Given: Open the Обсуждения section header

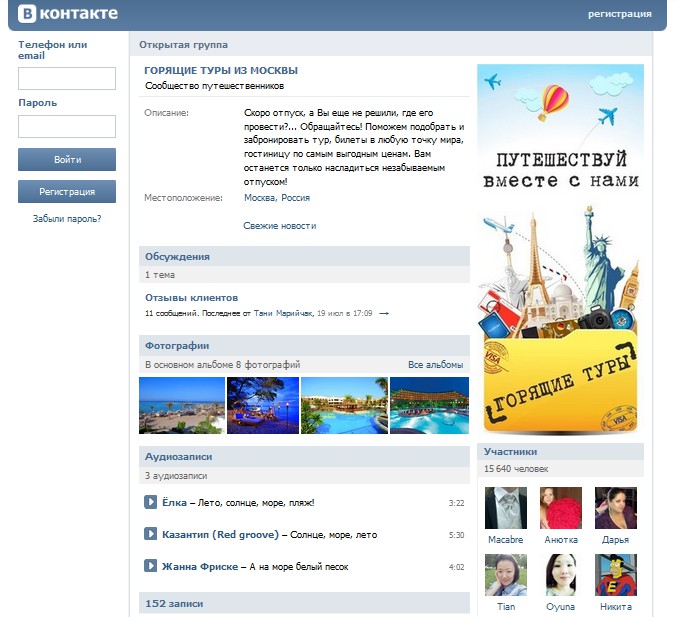Looking at the screenshot, I should point(304,256).
